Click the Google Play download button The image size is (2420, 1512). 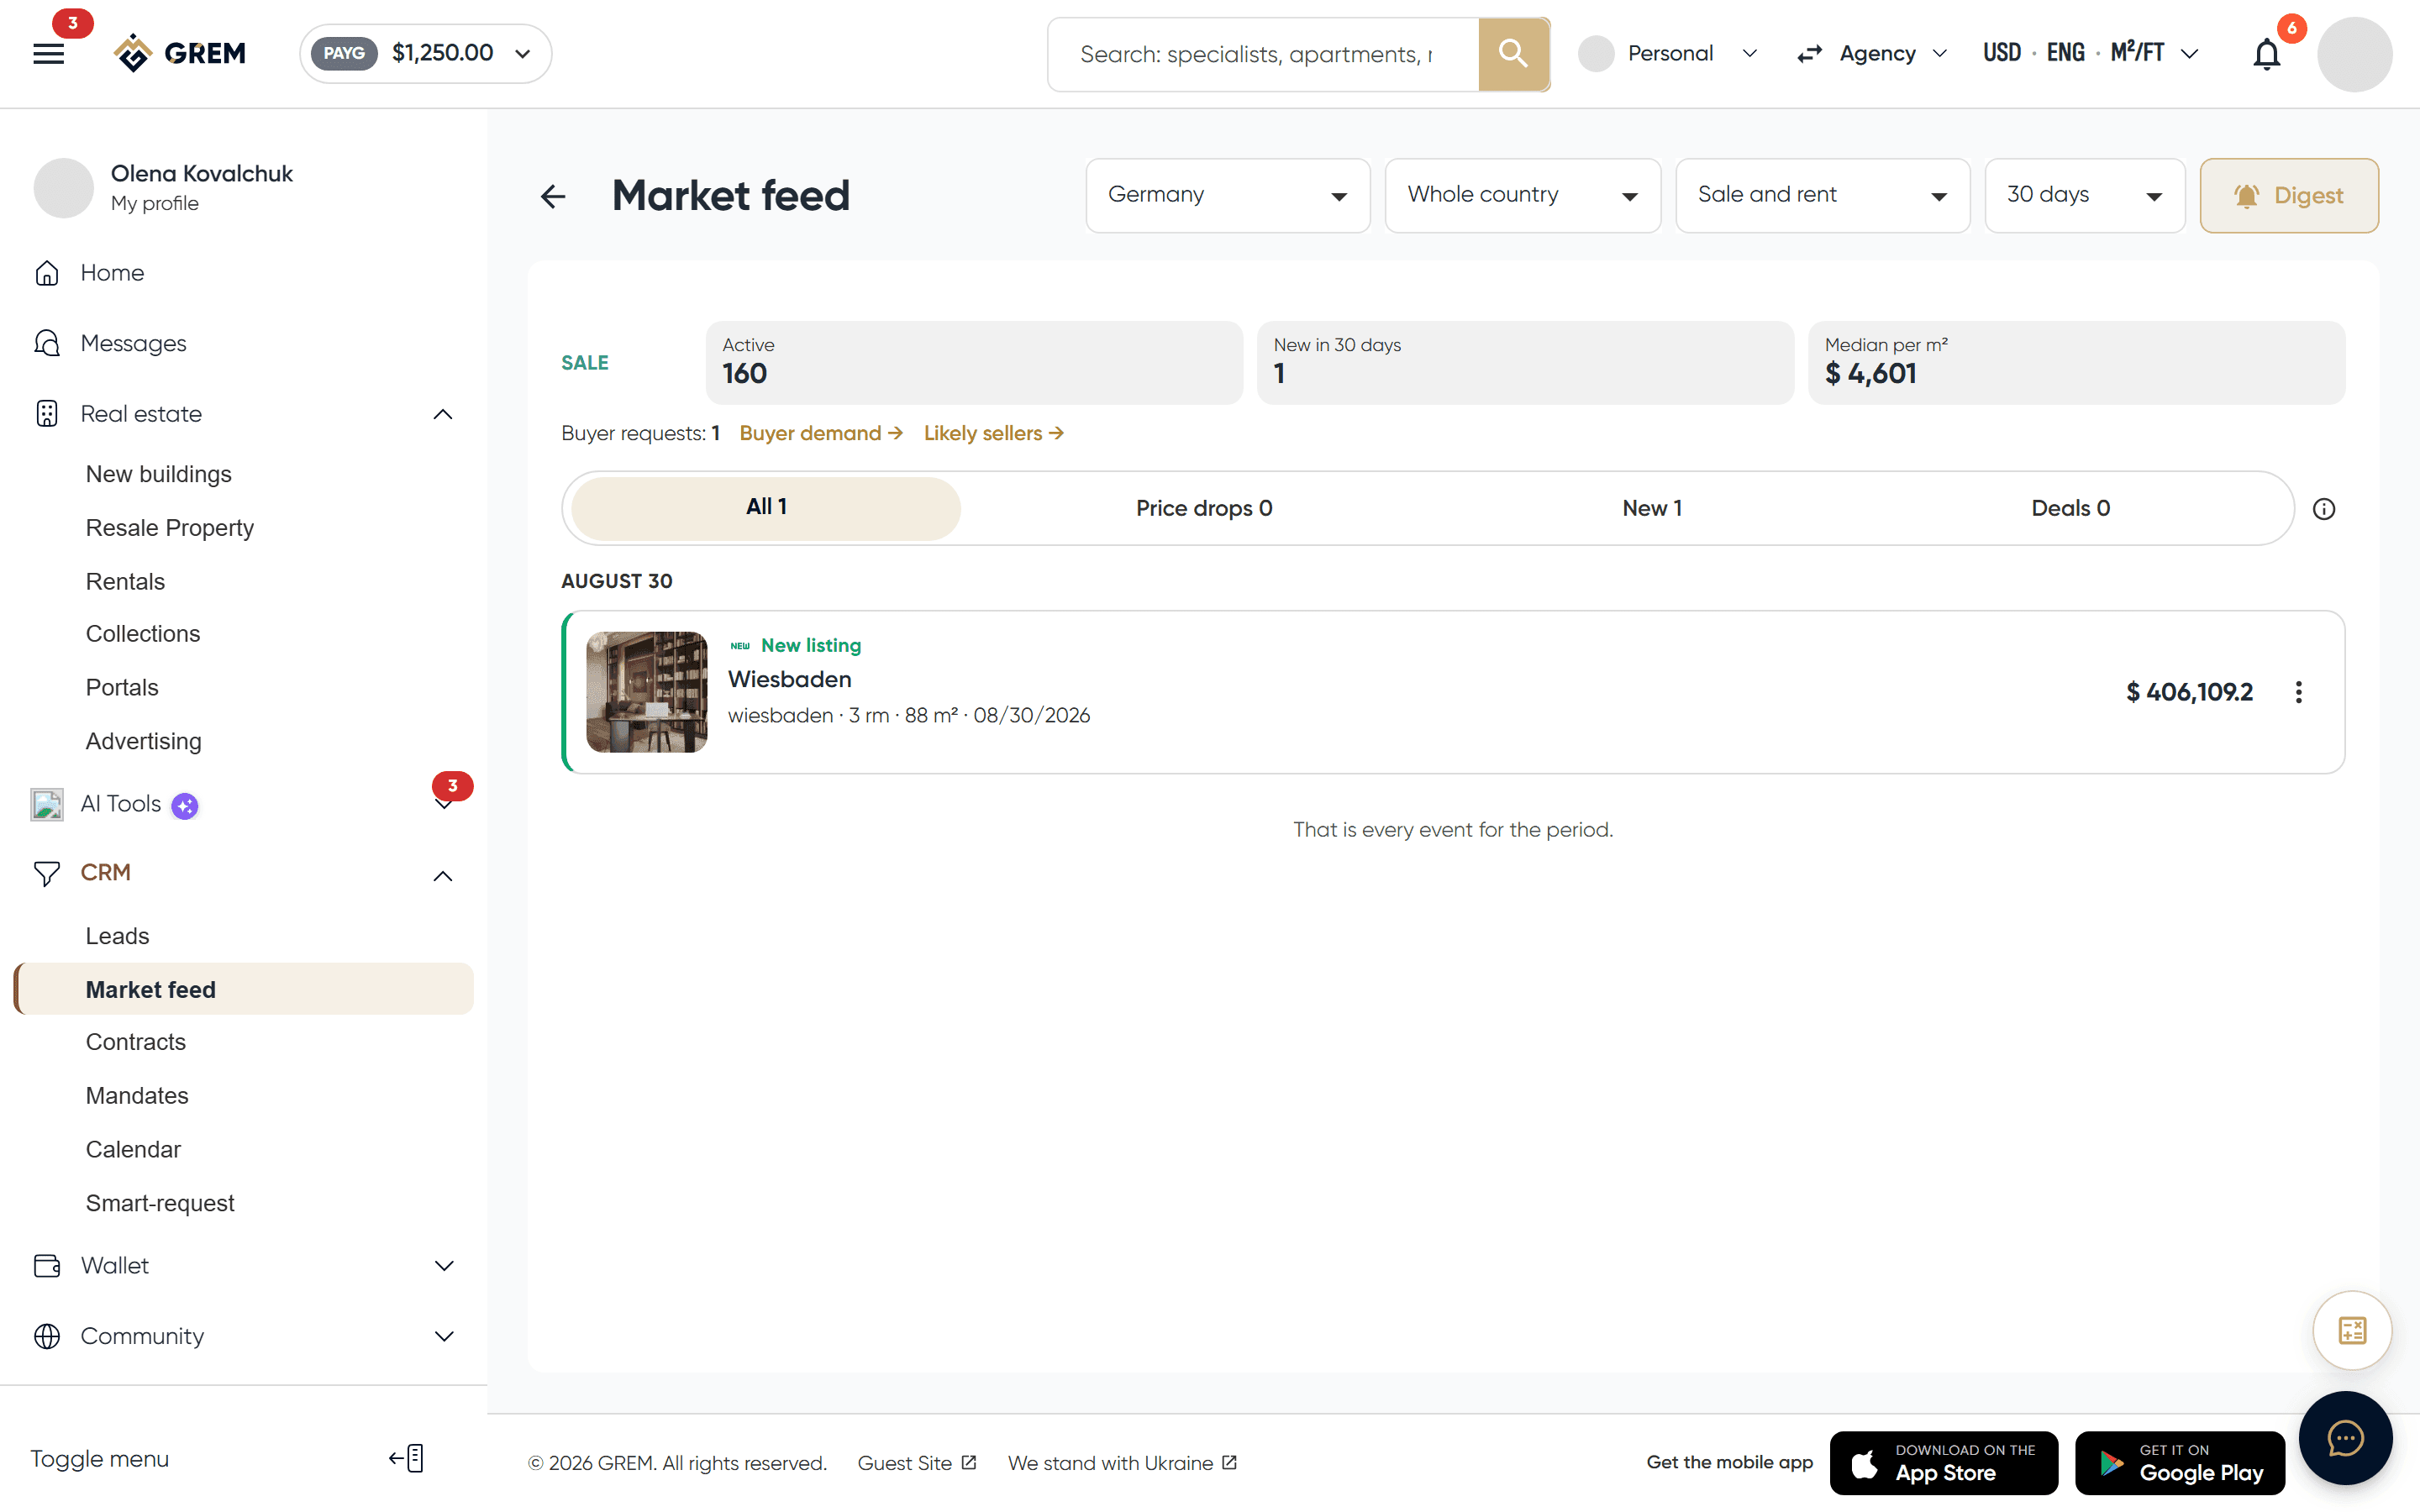click(x=2179, y=1462)
